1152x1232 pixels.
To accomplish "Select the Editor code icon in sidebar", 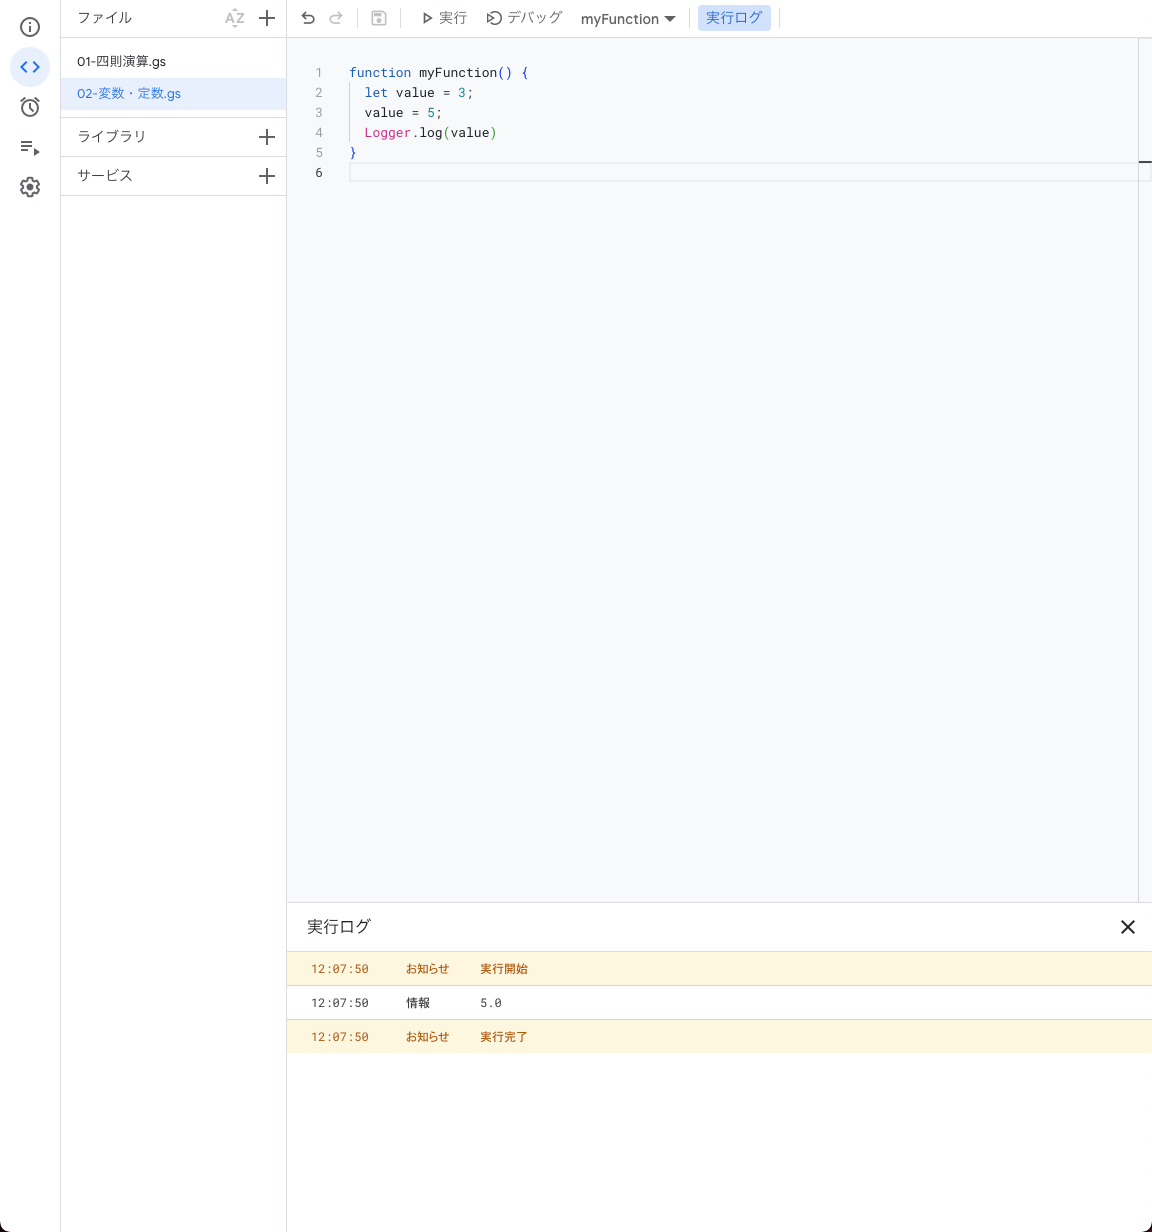I will [x=30, y=67].
